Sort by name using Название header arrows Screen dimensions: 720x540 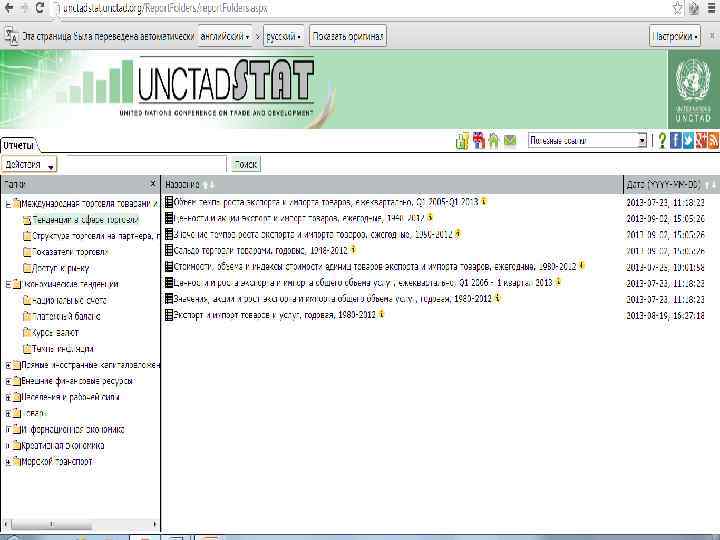pyautogui.click(x=208, y=185)
